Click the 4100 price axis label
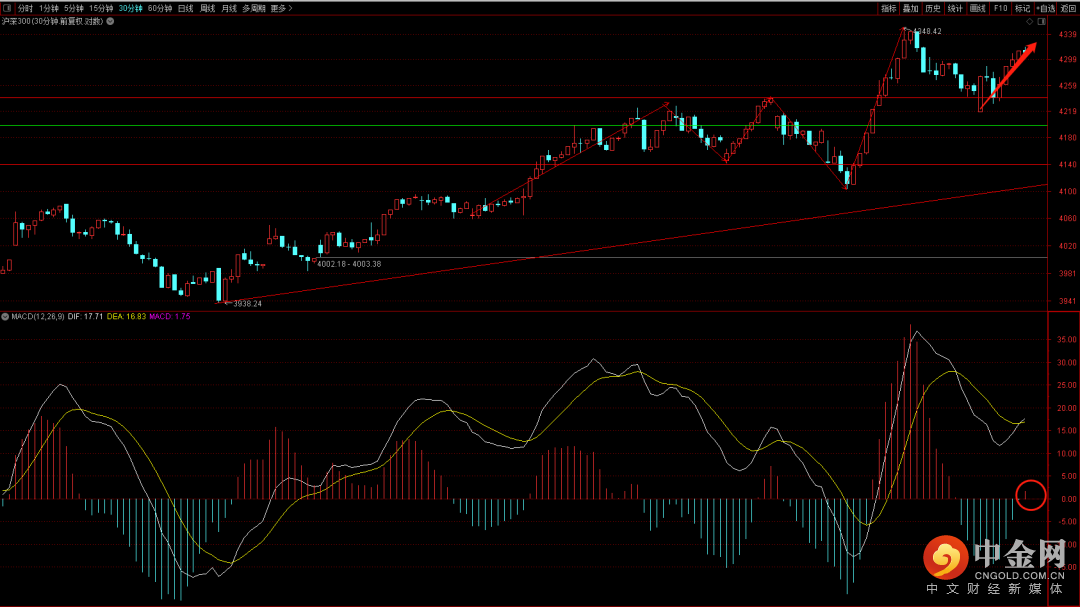1080x607 pixels. 1068,192
